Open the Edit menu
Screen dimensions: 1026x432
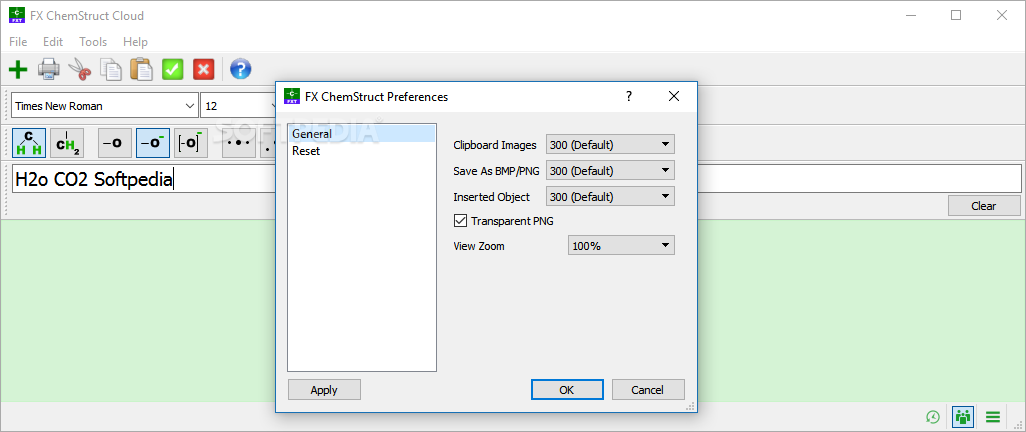[x=53, y=42]
